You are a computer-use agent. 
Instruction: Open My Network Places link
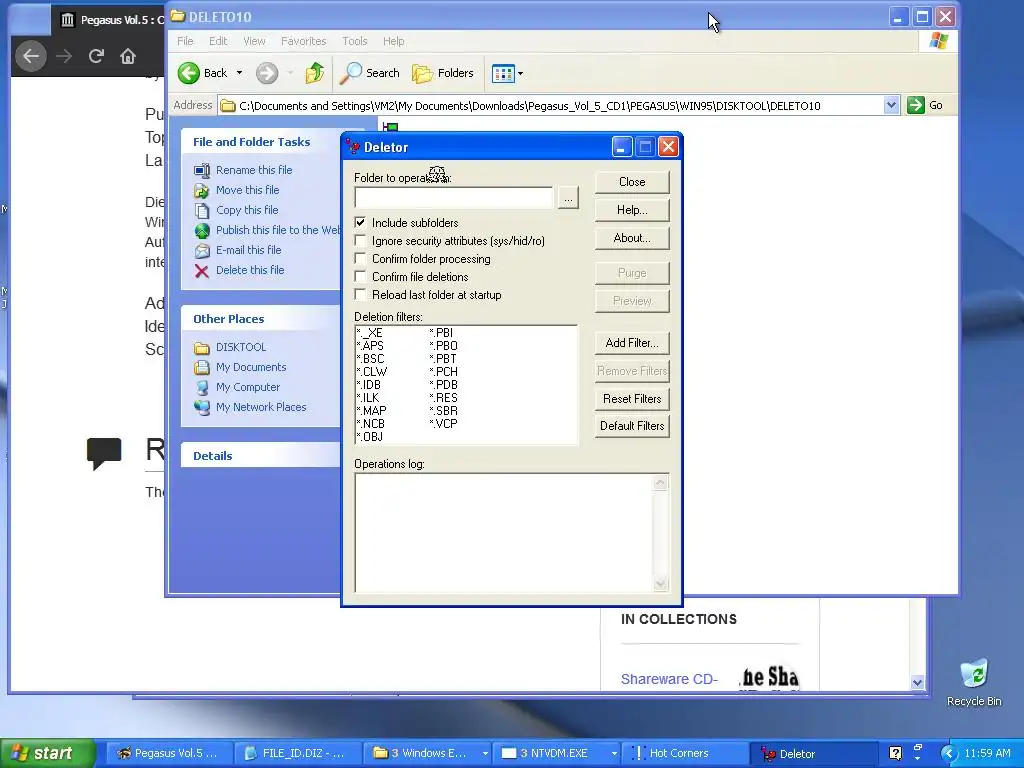(261, 407)
